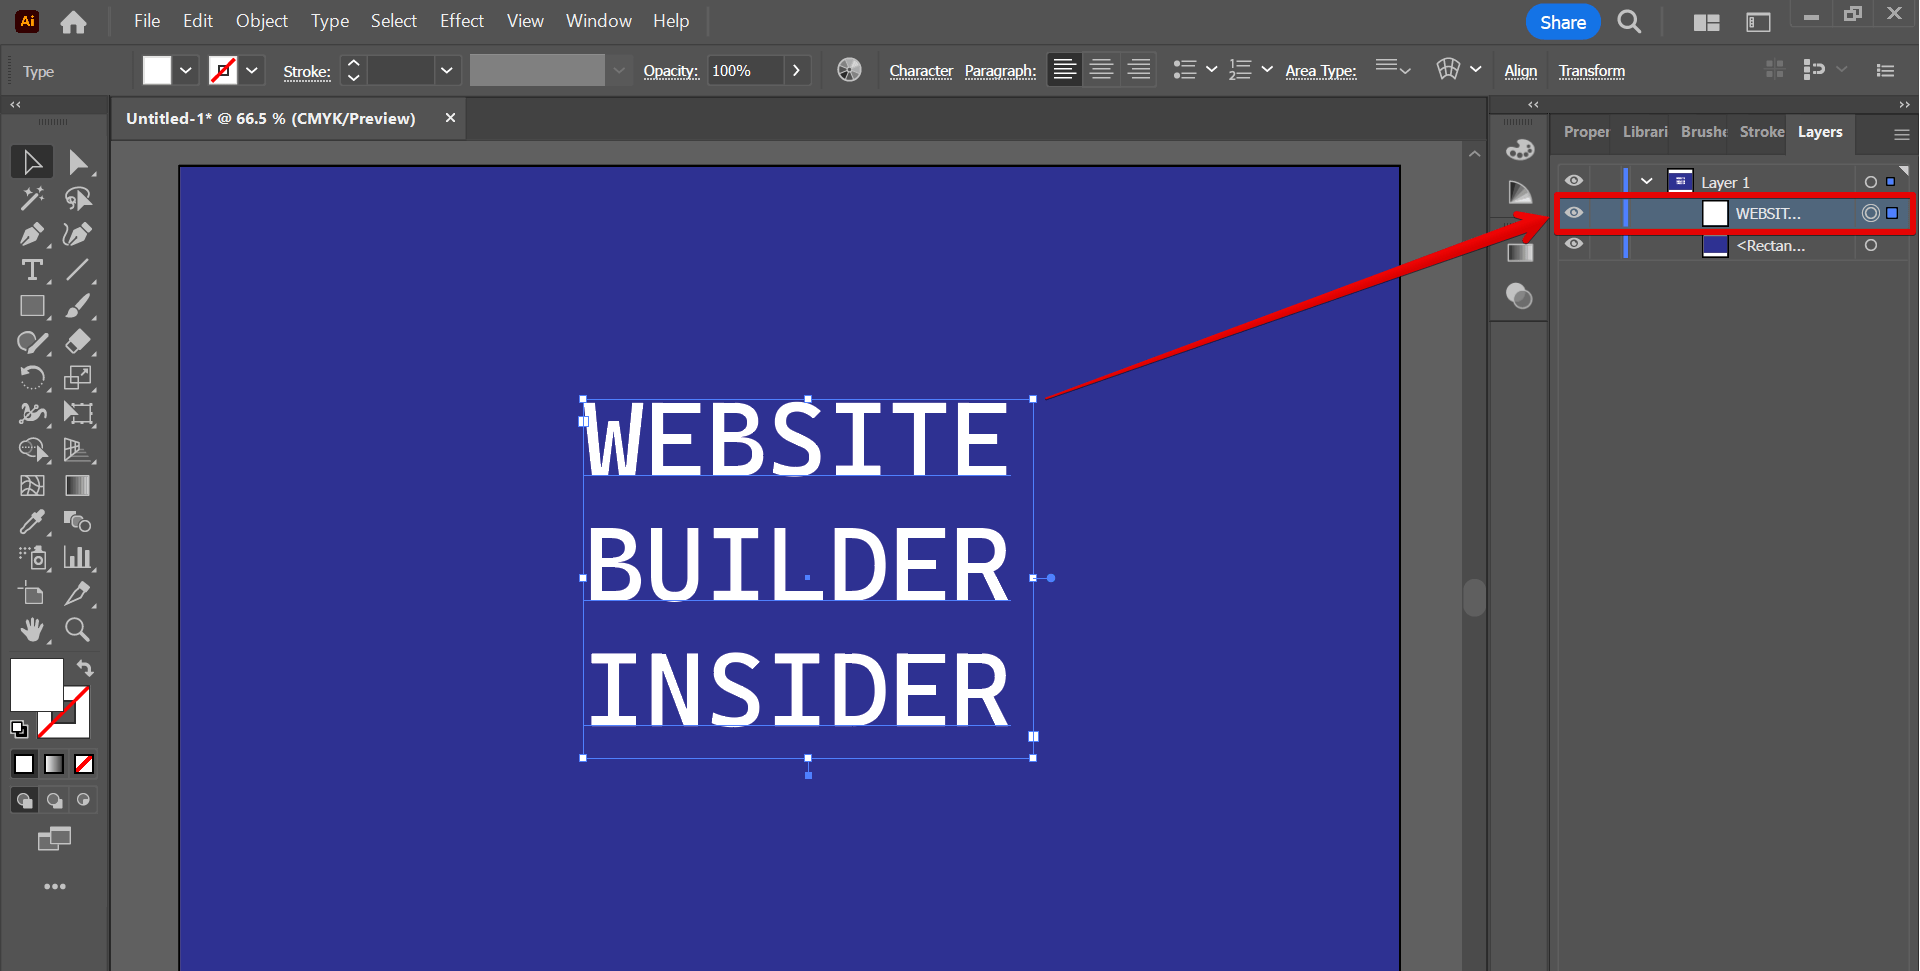
Task: Activate the Hand tool
Action: pyautogui.click(x=32, y=629)
